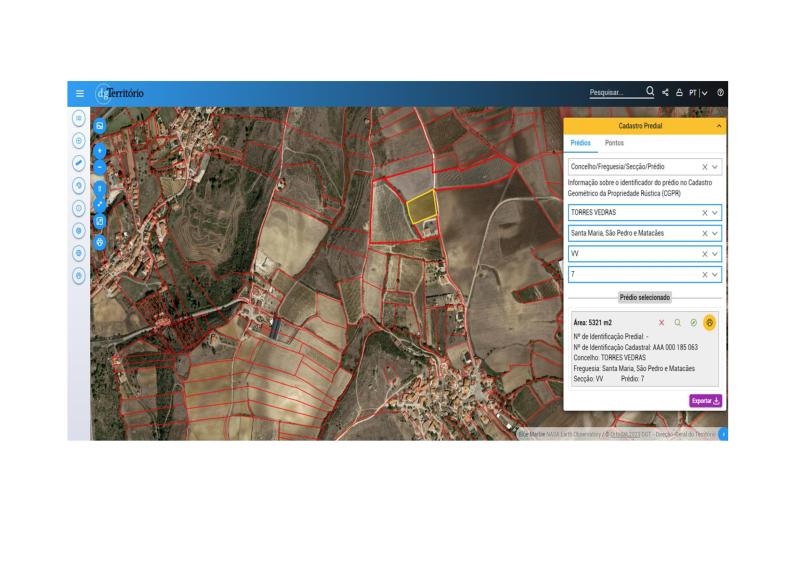Select the Prédios tab
This screenshot has height=565, width=800.
[581, 144]
